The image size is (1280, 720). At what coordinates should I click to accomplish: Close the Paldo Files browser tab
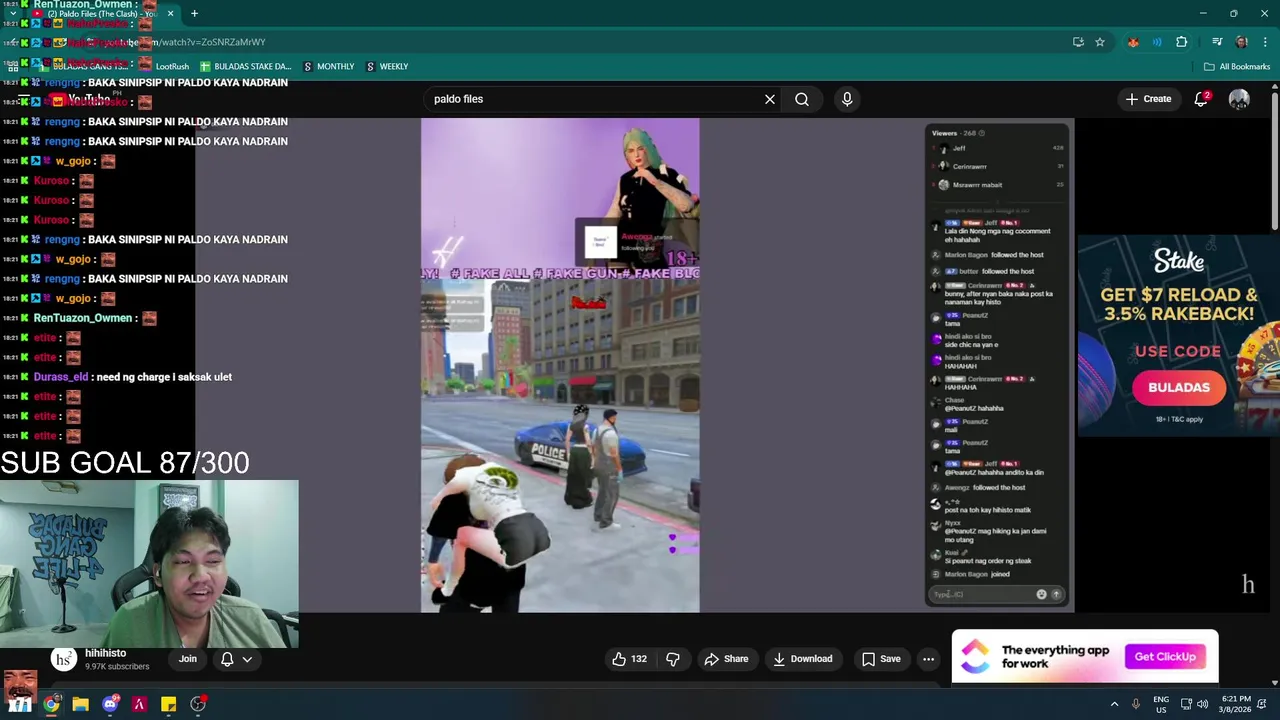point(170,14)
